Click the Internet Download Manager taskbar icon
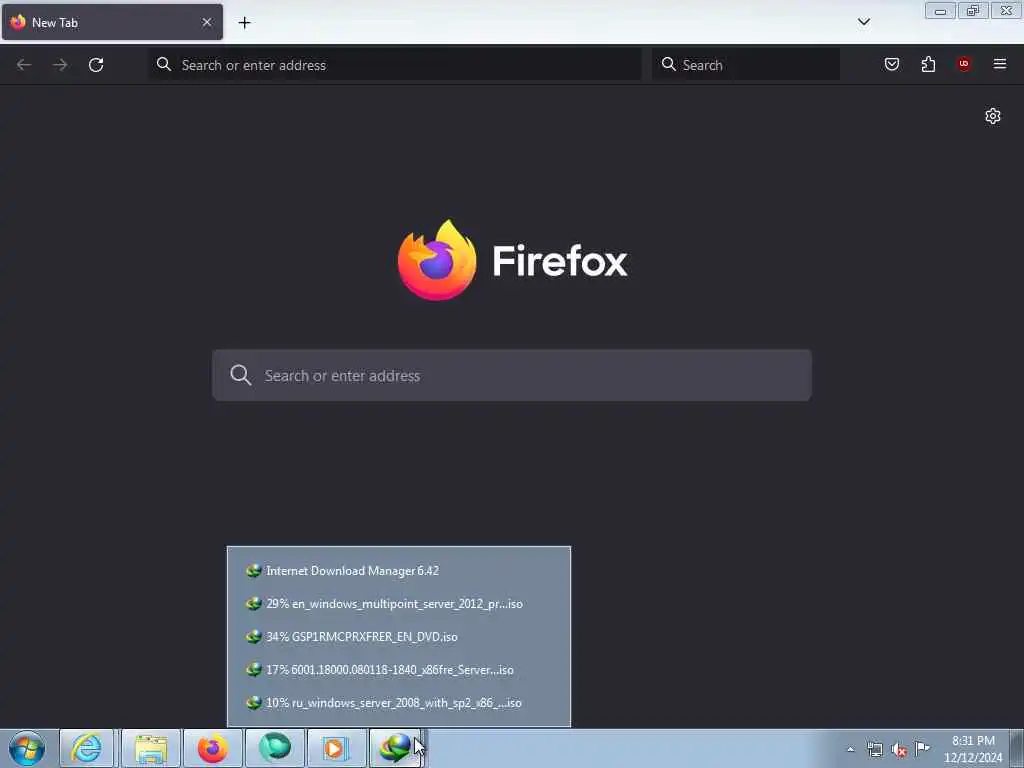Image resolution: width=1024 pixels, height=768 pixels. [396, 748]
